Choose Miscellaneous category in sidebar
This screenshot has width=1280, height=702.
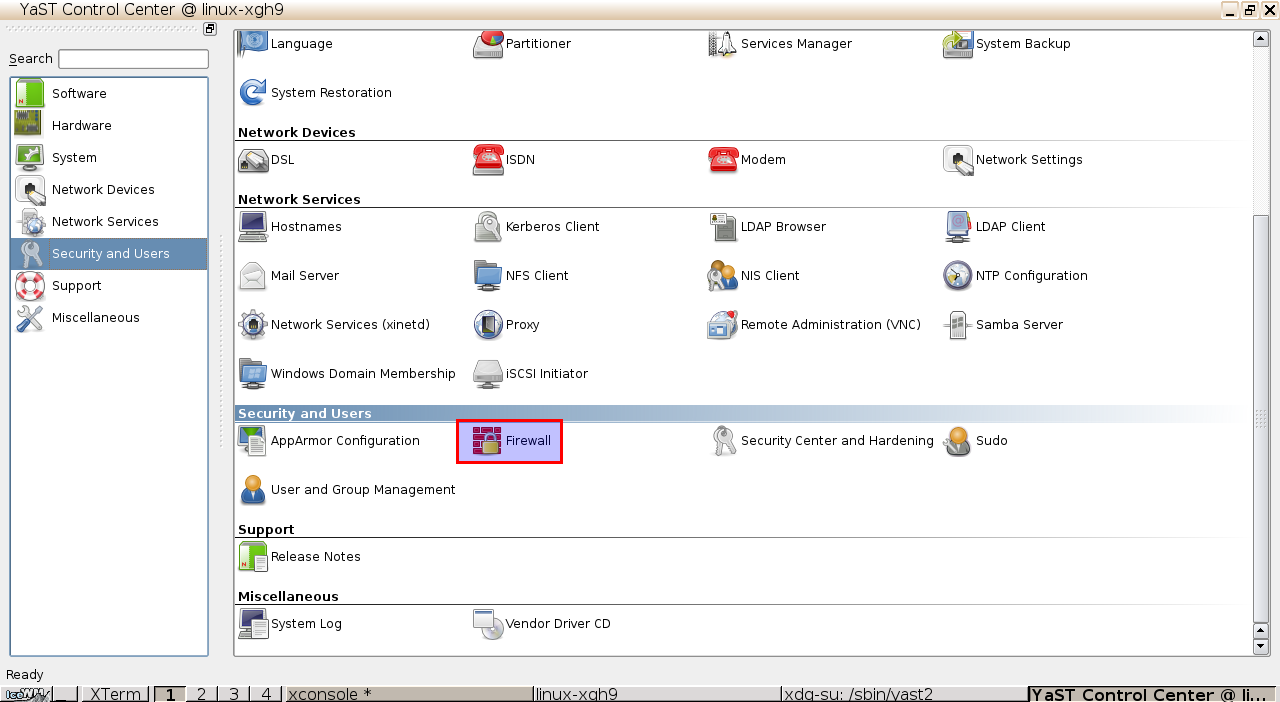[95, 318]
